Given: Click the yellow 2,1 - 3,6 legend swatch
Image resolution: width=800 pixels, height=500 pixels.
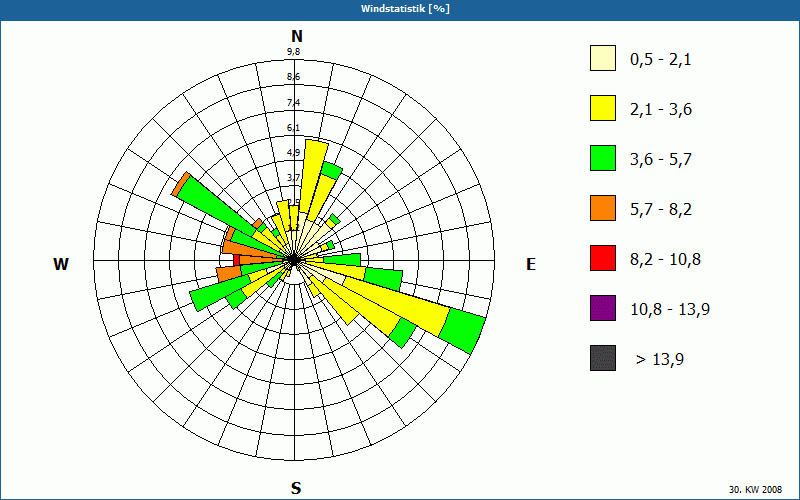Looking at the screenshot, I should click(x=603, y=108).
